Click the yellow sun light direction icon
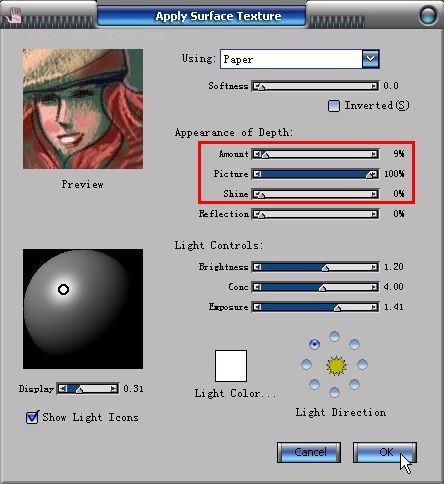Screen dimensions: 444x484 click(336, 366)
